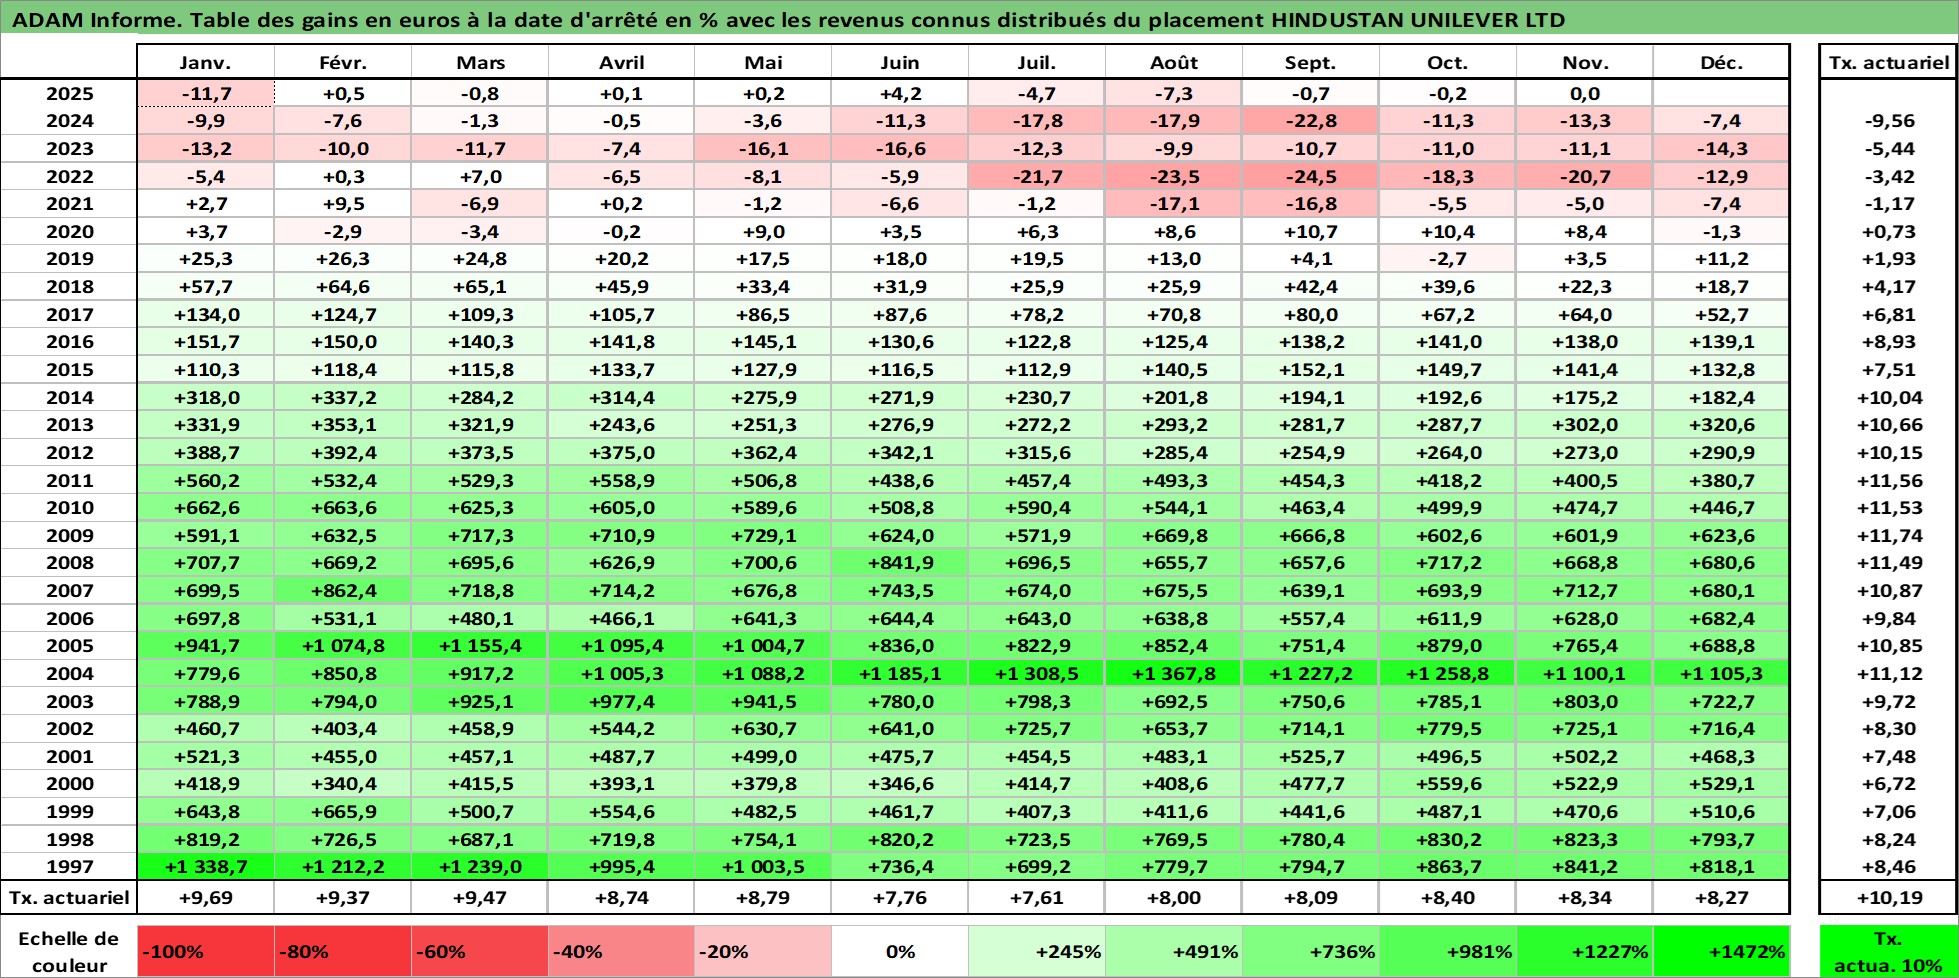Click the Avril column header
The height and width of the screenshot is (978, 1959).
(621, 62)
